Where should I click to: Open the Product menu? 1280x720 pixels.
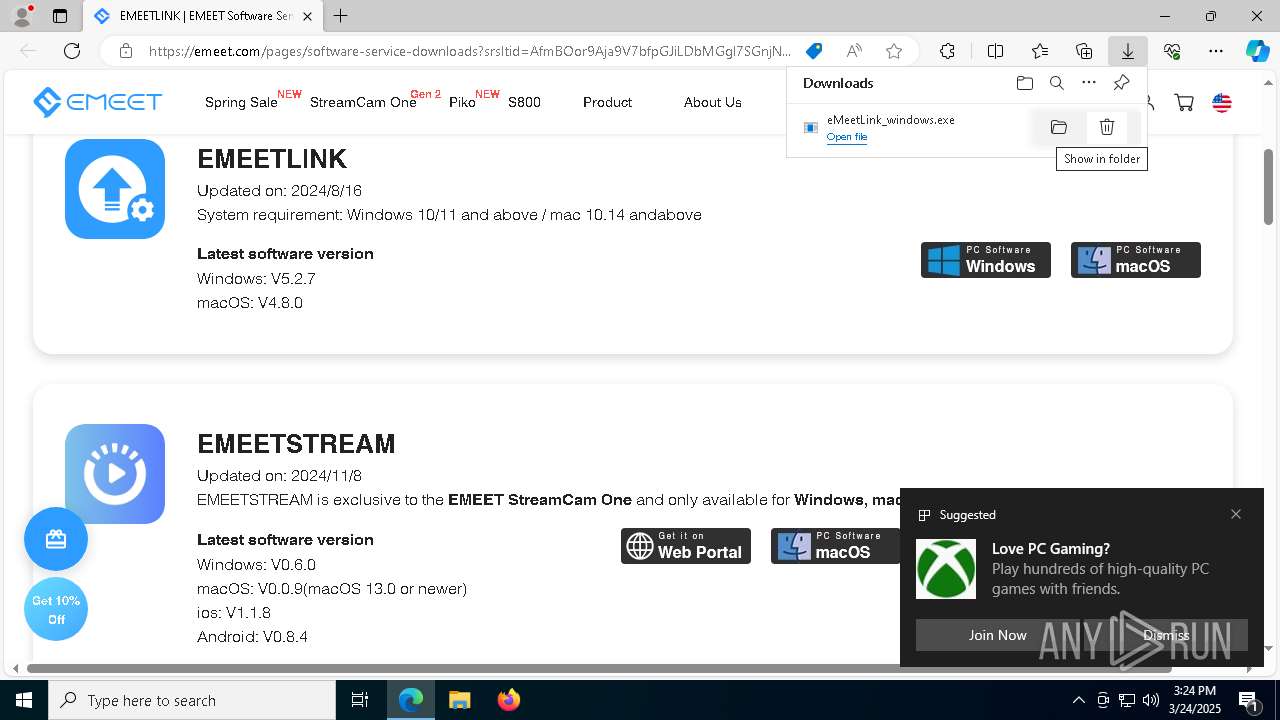click(607, 102)
